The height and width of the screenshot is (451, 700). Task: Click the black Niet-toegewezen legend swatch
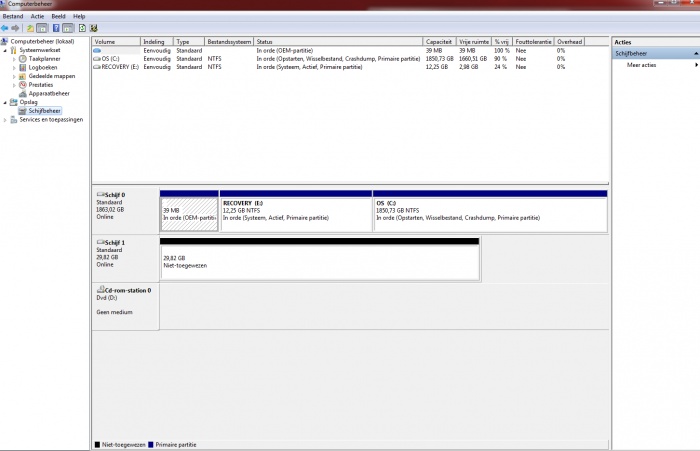point(97,445)
